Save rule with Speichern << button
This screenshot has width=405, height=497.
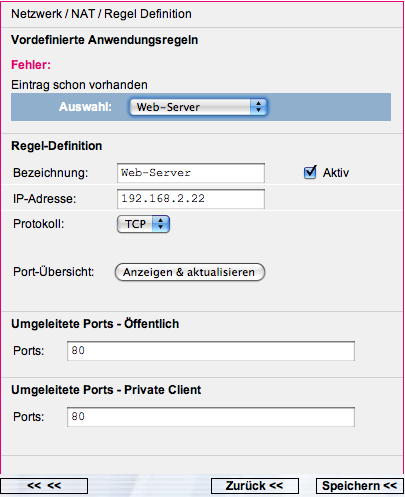coord(360,486)
